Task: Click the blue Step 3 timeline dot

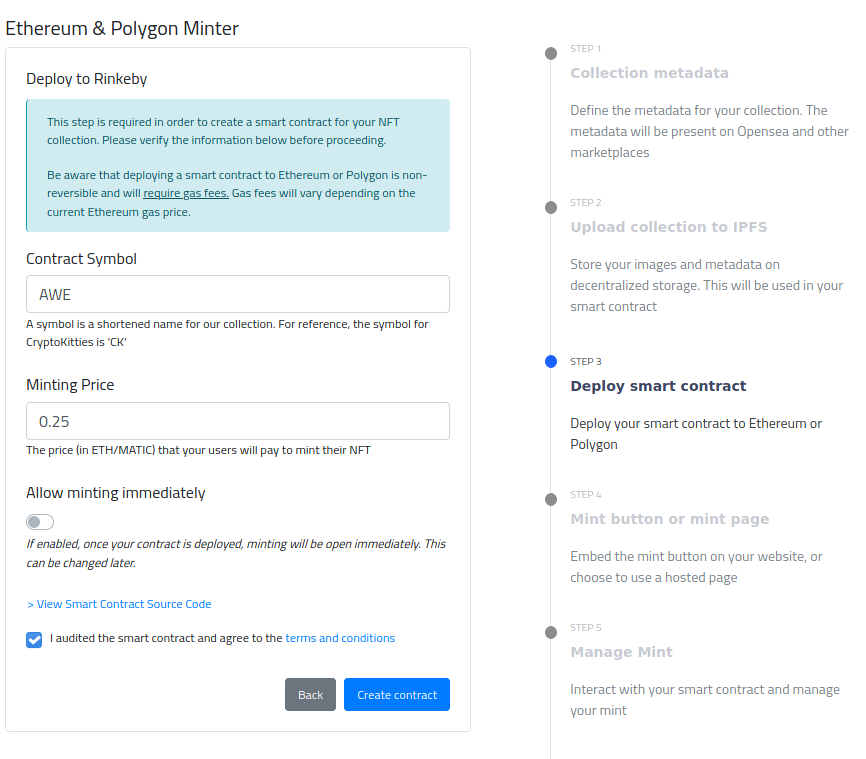Action: tap(551, 362)
